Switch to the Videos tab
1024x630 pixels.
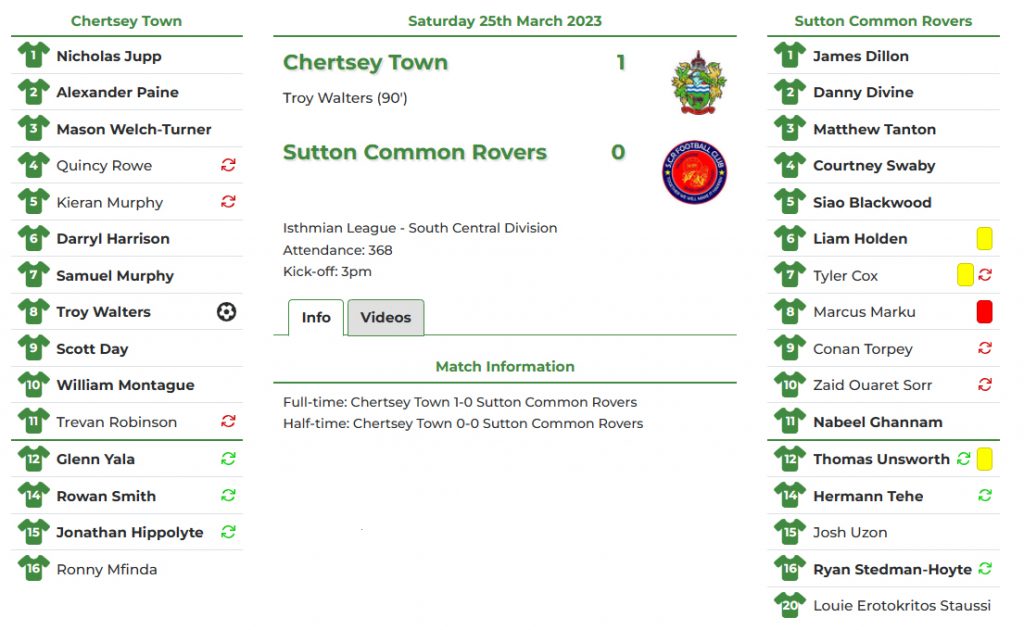[386, 318]
